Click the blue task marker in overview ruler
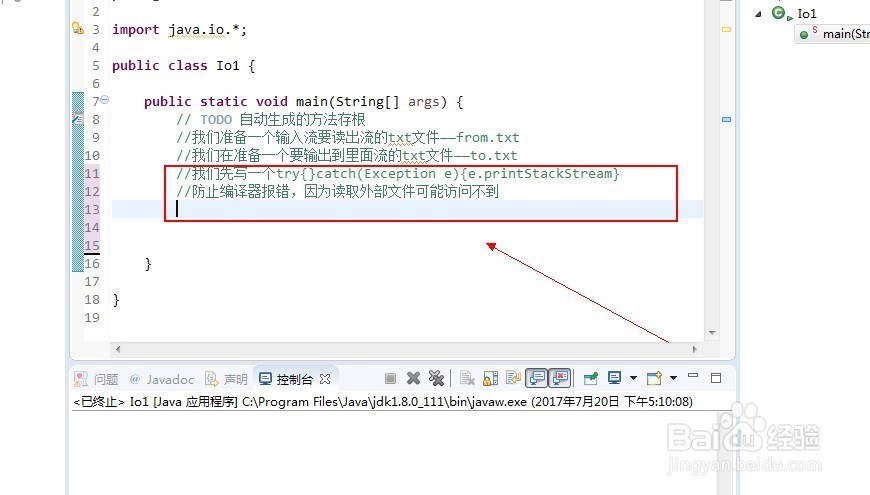 point(726,119)
